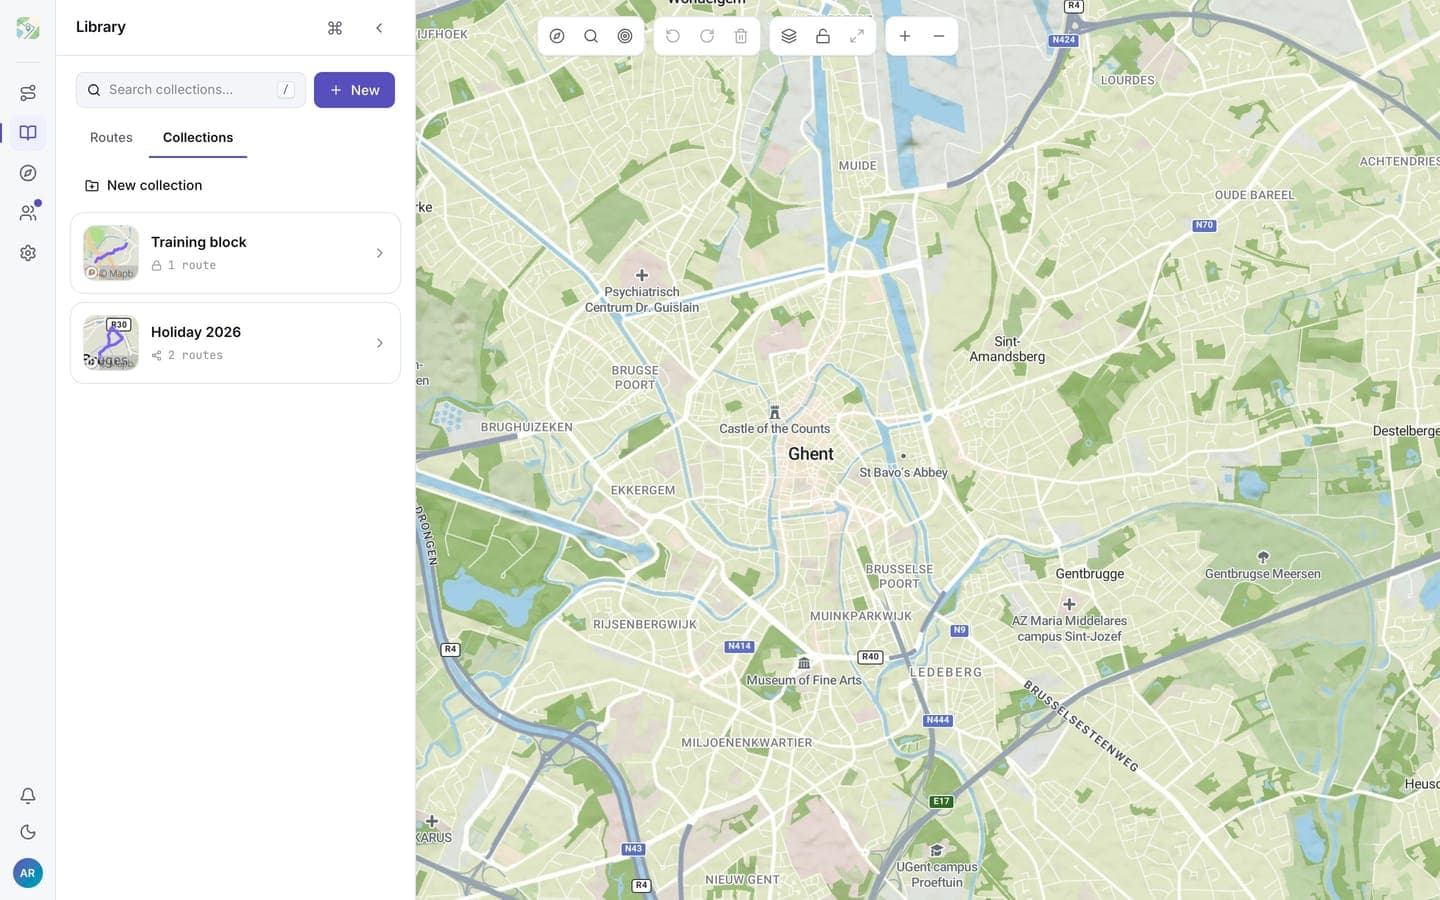Open the Training block collection thumbnail

[x=111, y=253]
